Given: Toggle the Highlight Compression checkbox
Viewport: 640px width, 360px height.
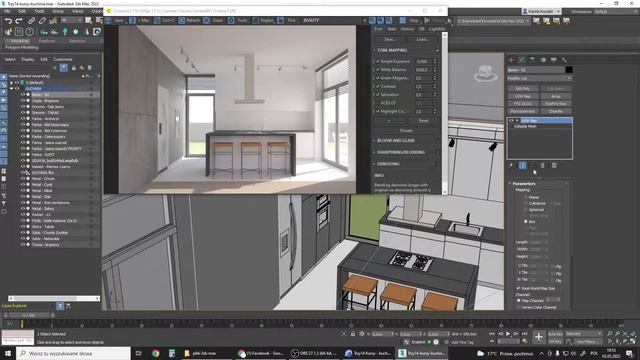Looking at the screenshot, I should click(x=378, y=111).
